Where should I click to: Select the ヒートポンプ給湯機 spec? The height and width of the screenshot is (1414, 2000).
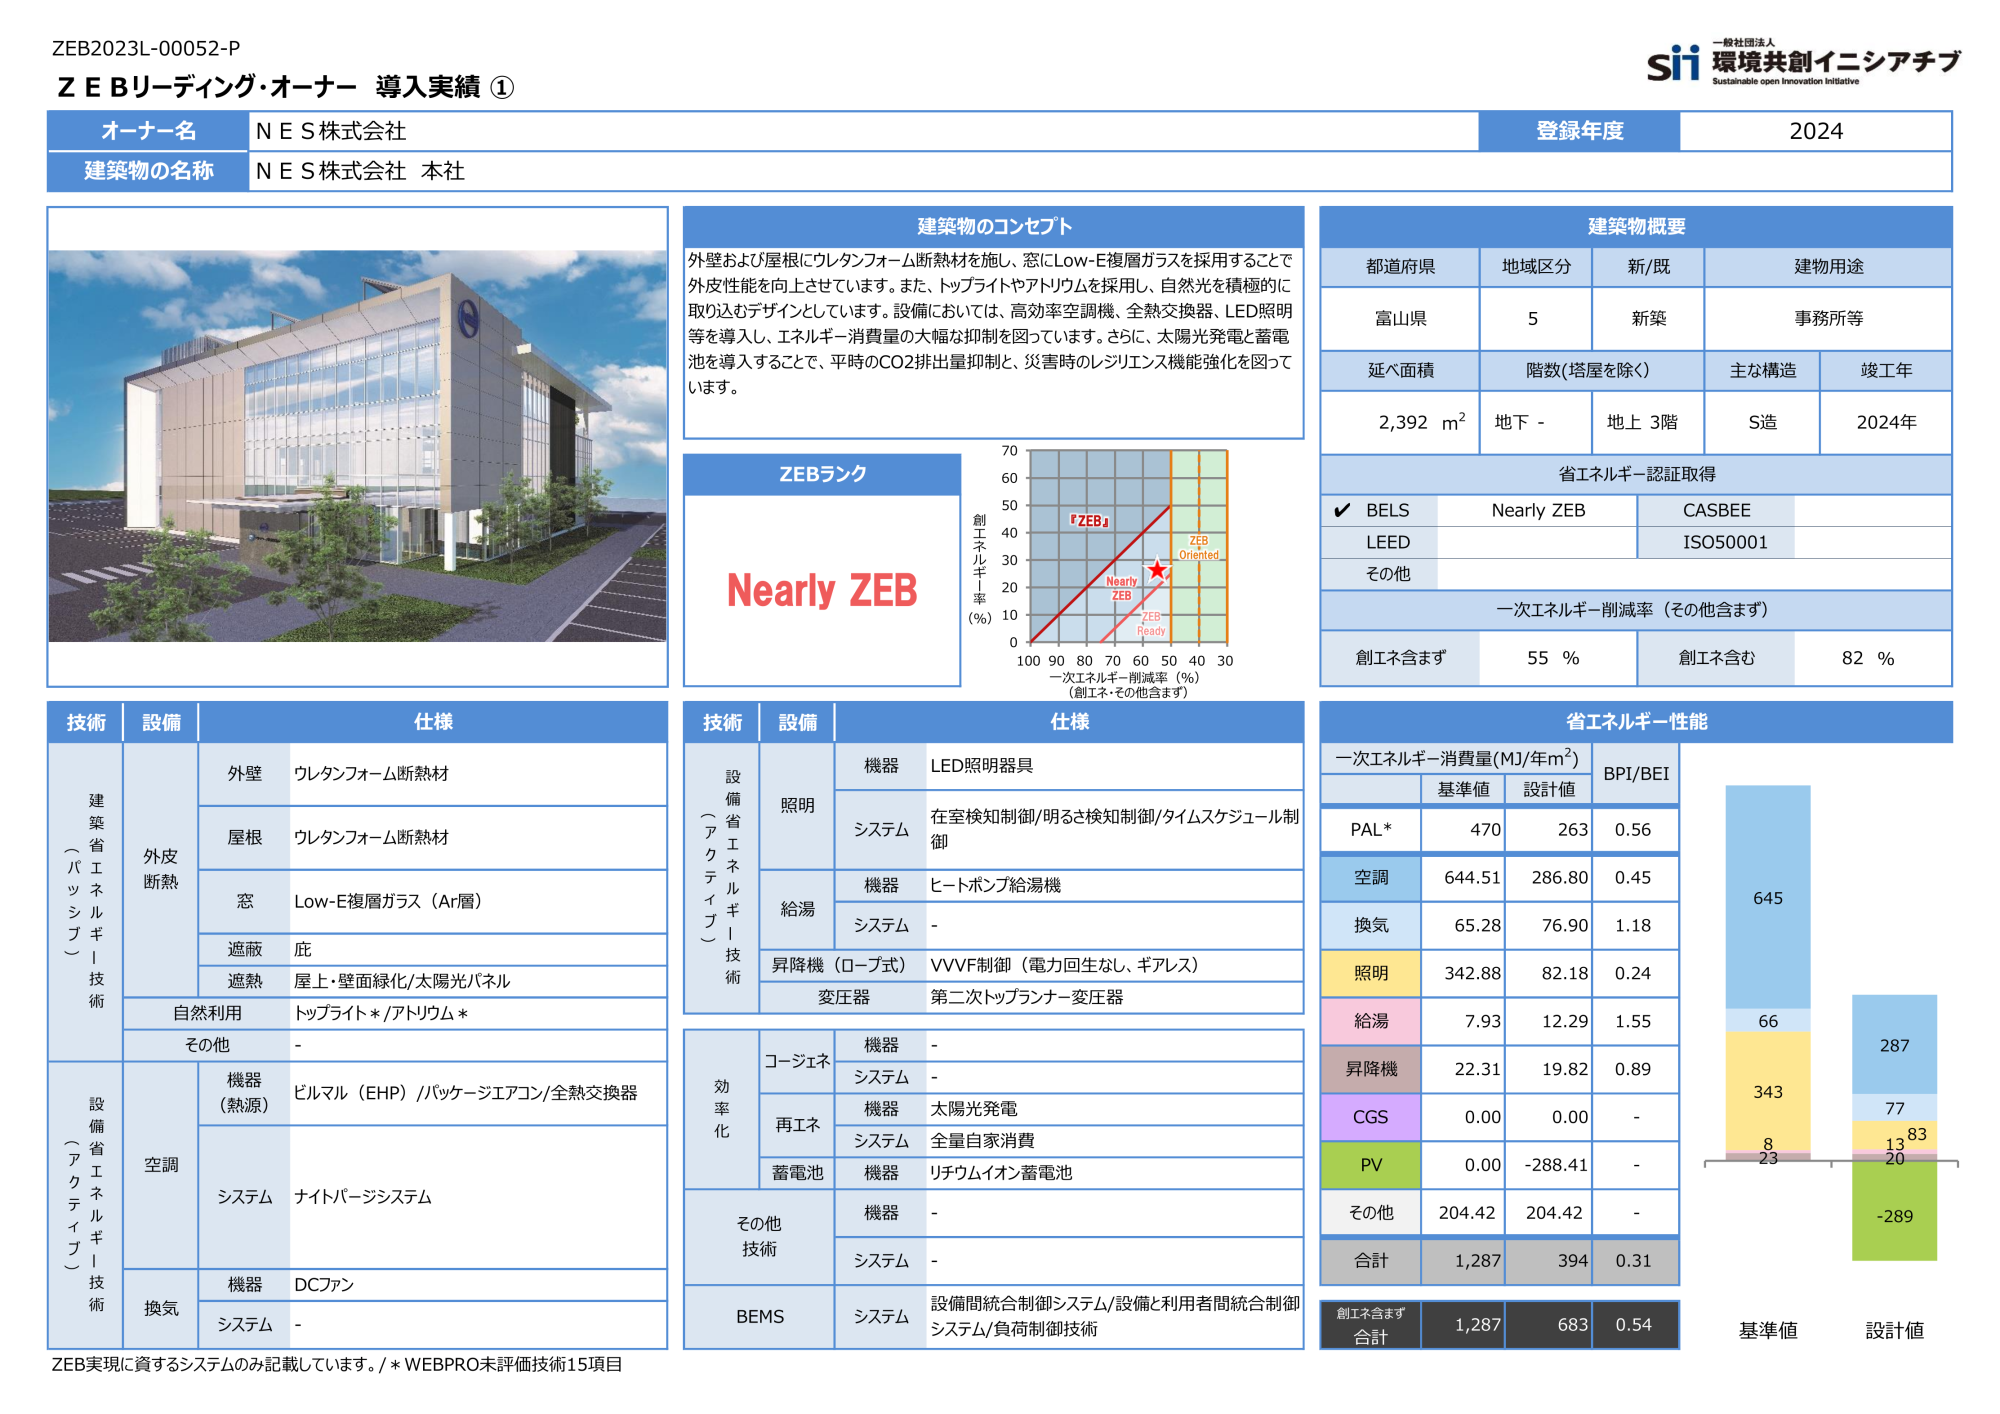click(995, 886)
